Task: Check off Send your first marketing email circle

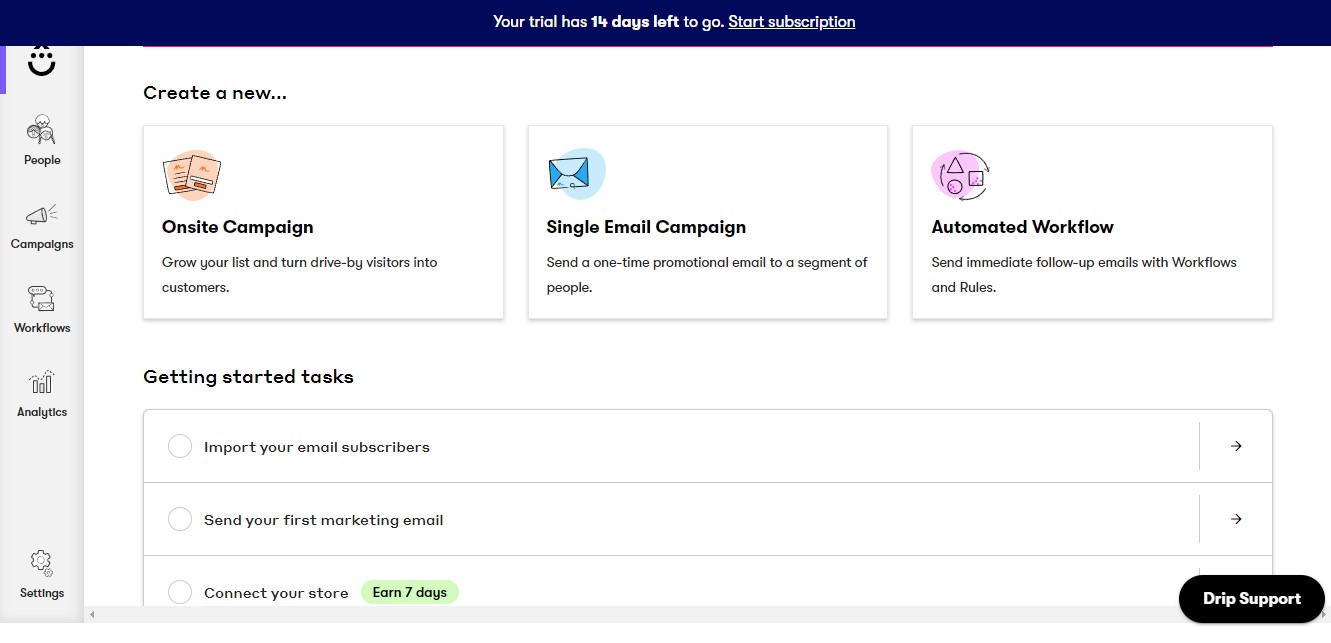Action: pos(180,519)
